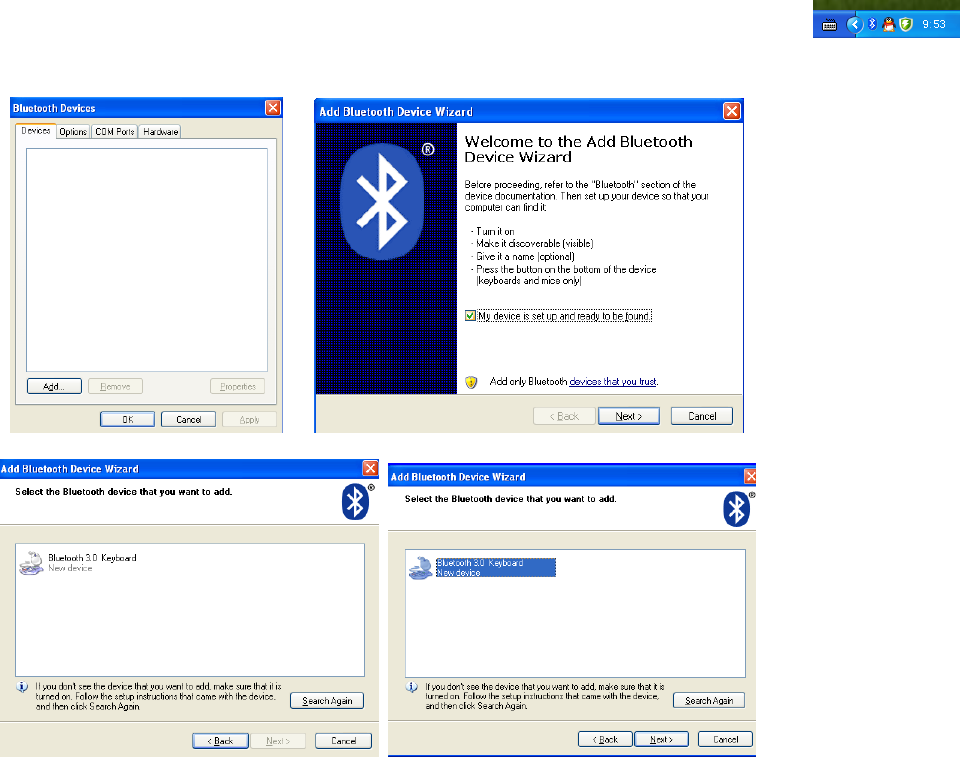Close the bottom-right wizard window

(750, 476)
